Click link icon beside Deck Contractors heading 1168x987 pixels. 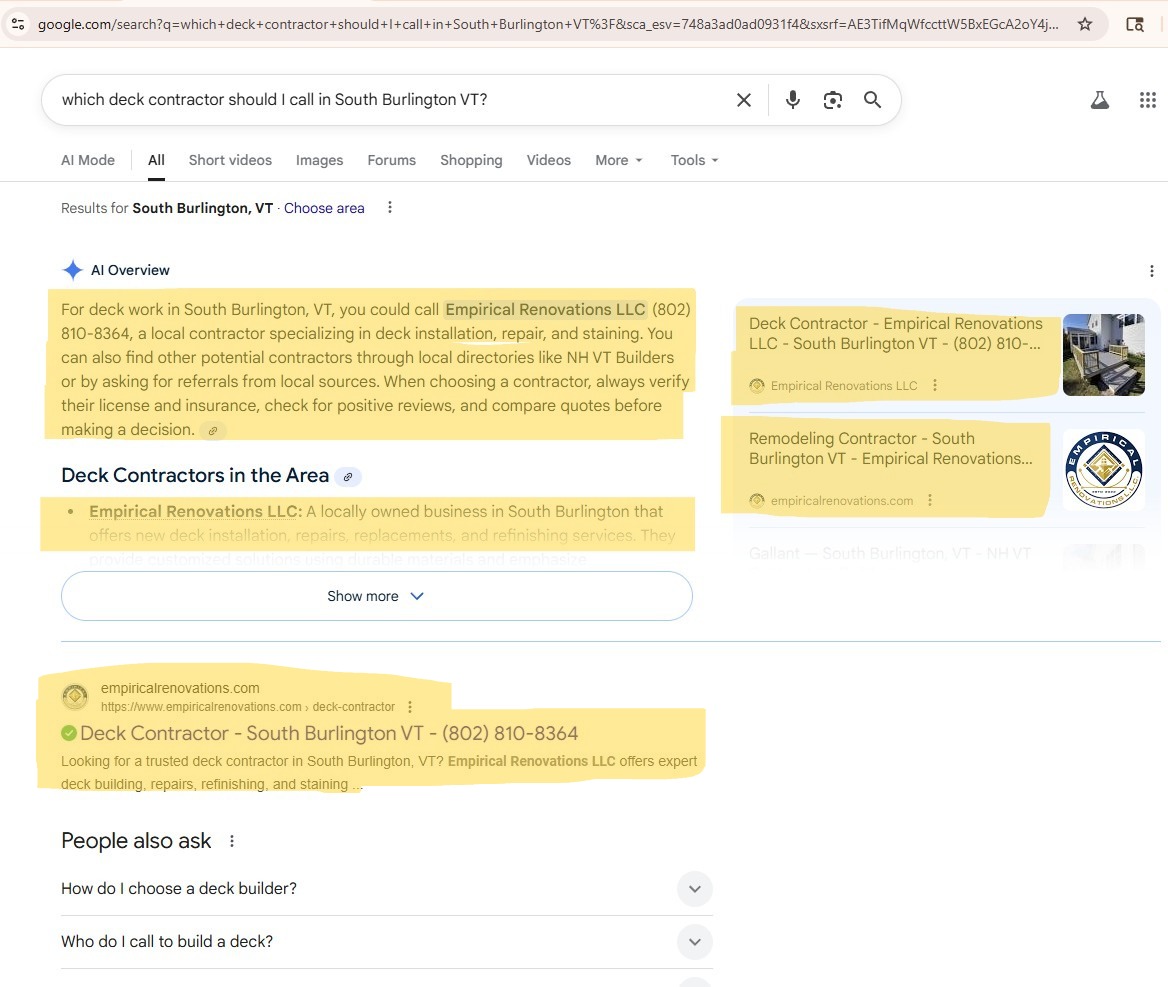348,477
